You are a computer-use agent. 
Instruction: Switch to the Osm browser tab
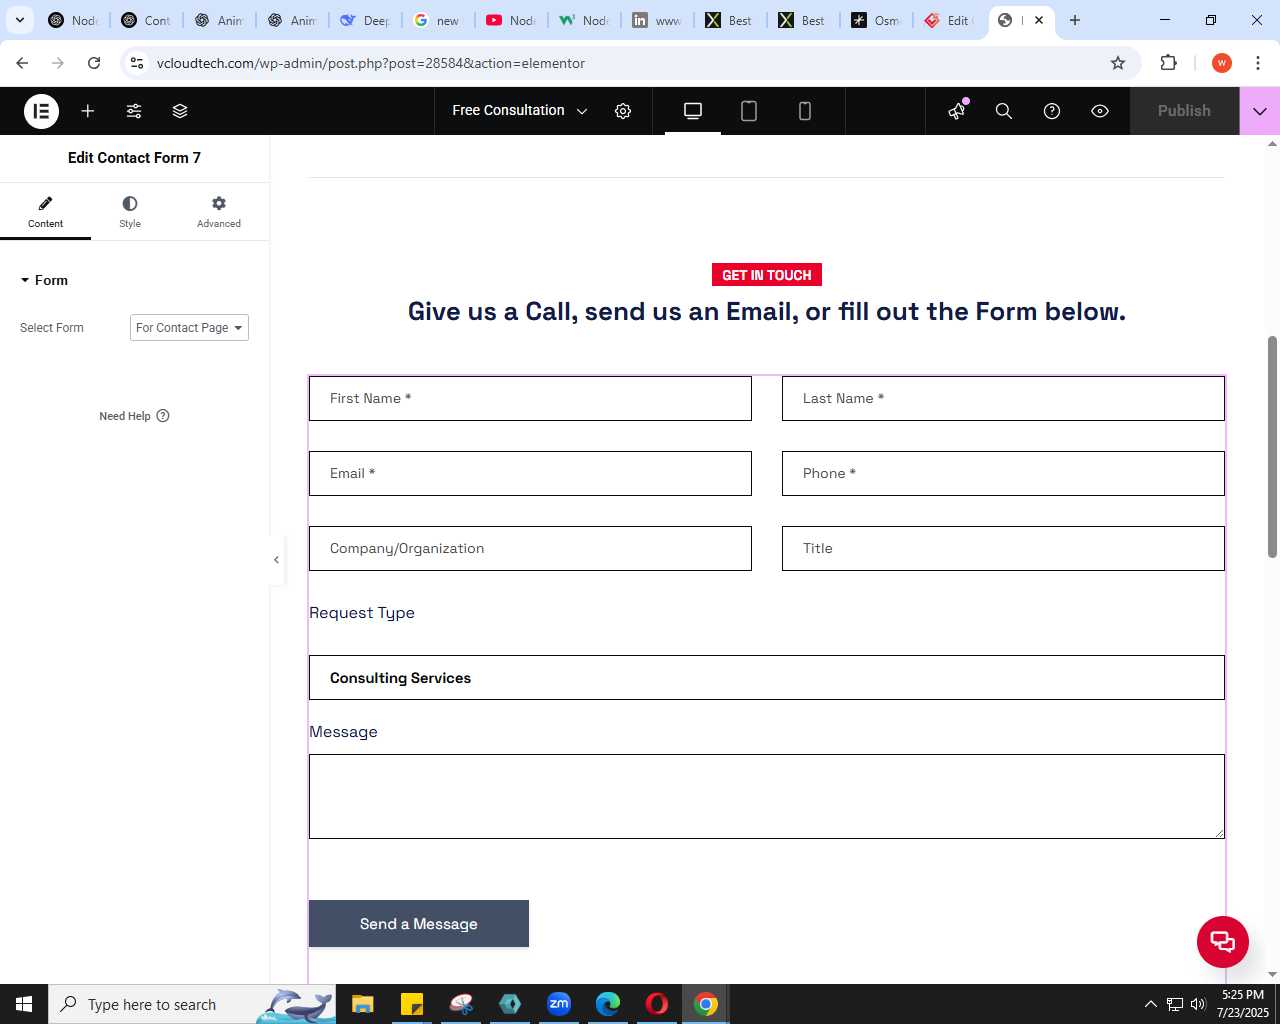pos(876,20)
